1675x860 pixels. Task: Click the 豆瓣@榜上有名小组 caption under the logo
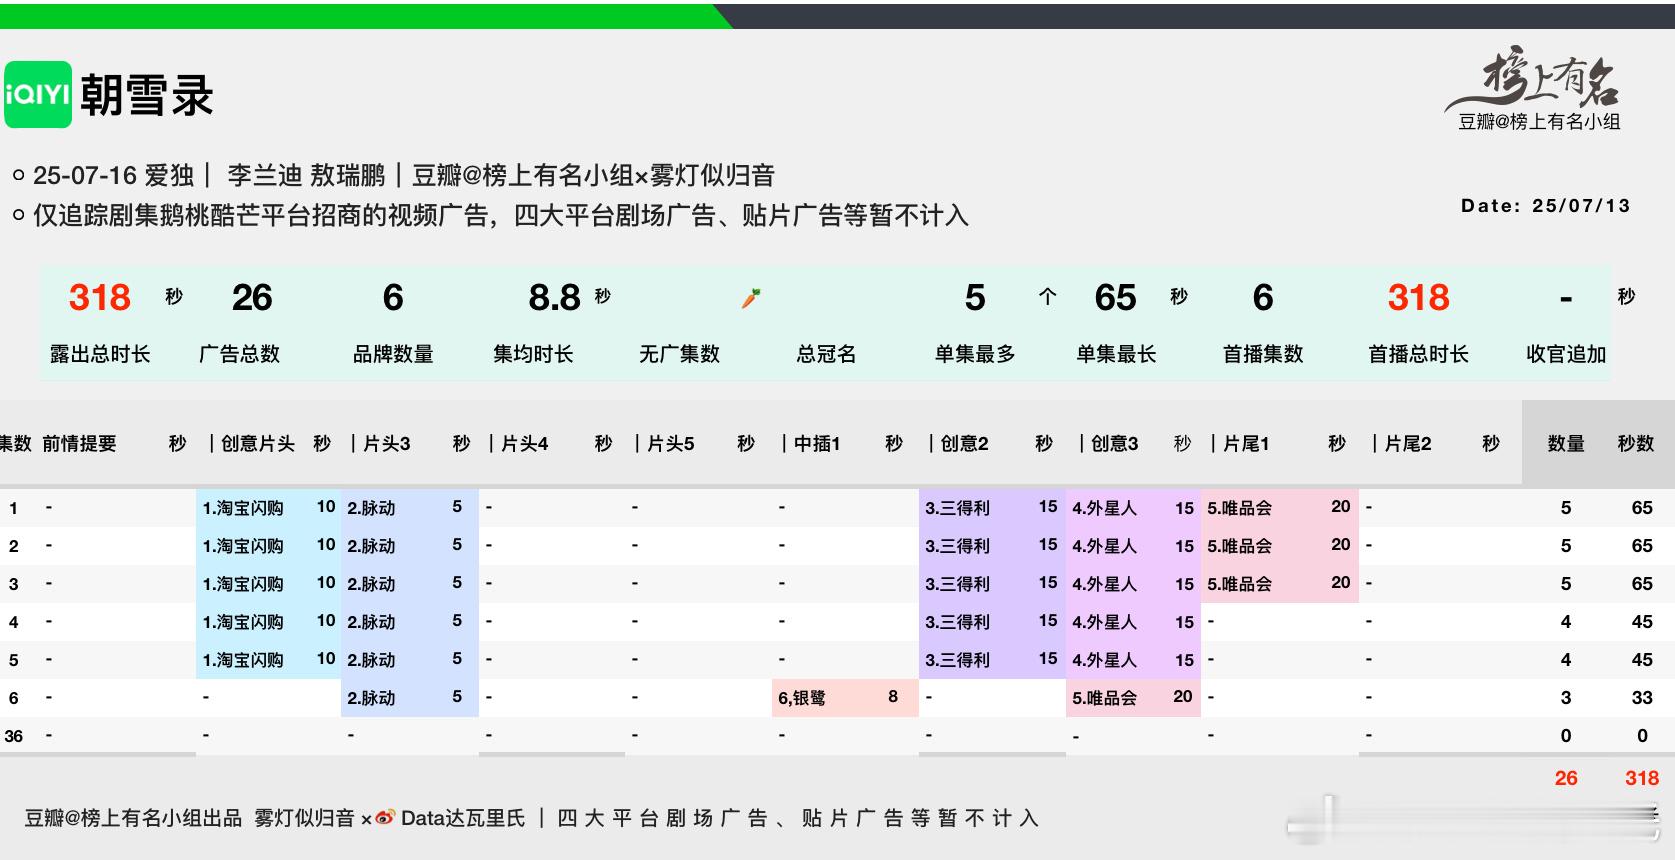click(x=1539, y=122)
